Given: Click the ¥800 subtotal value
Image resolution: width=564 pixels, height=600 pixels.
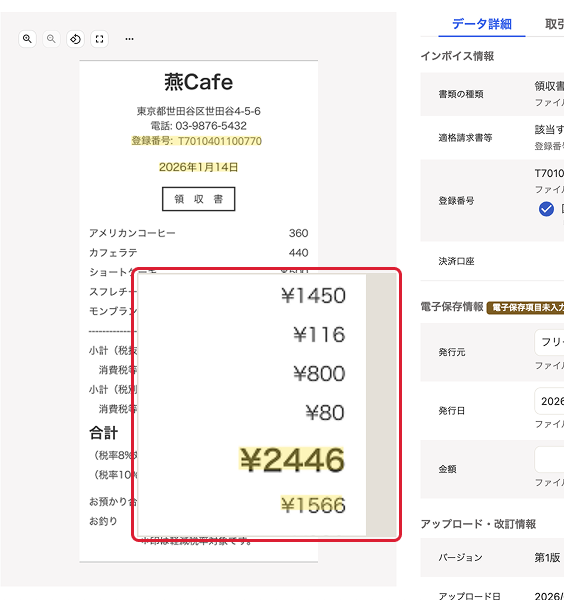Looking at the screenshot, I should coord(319,373).
